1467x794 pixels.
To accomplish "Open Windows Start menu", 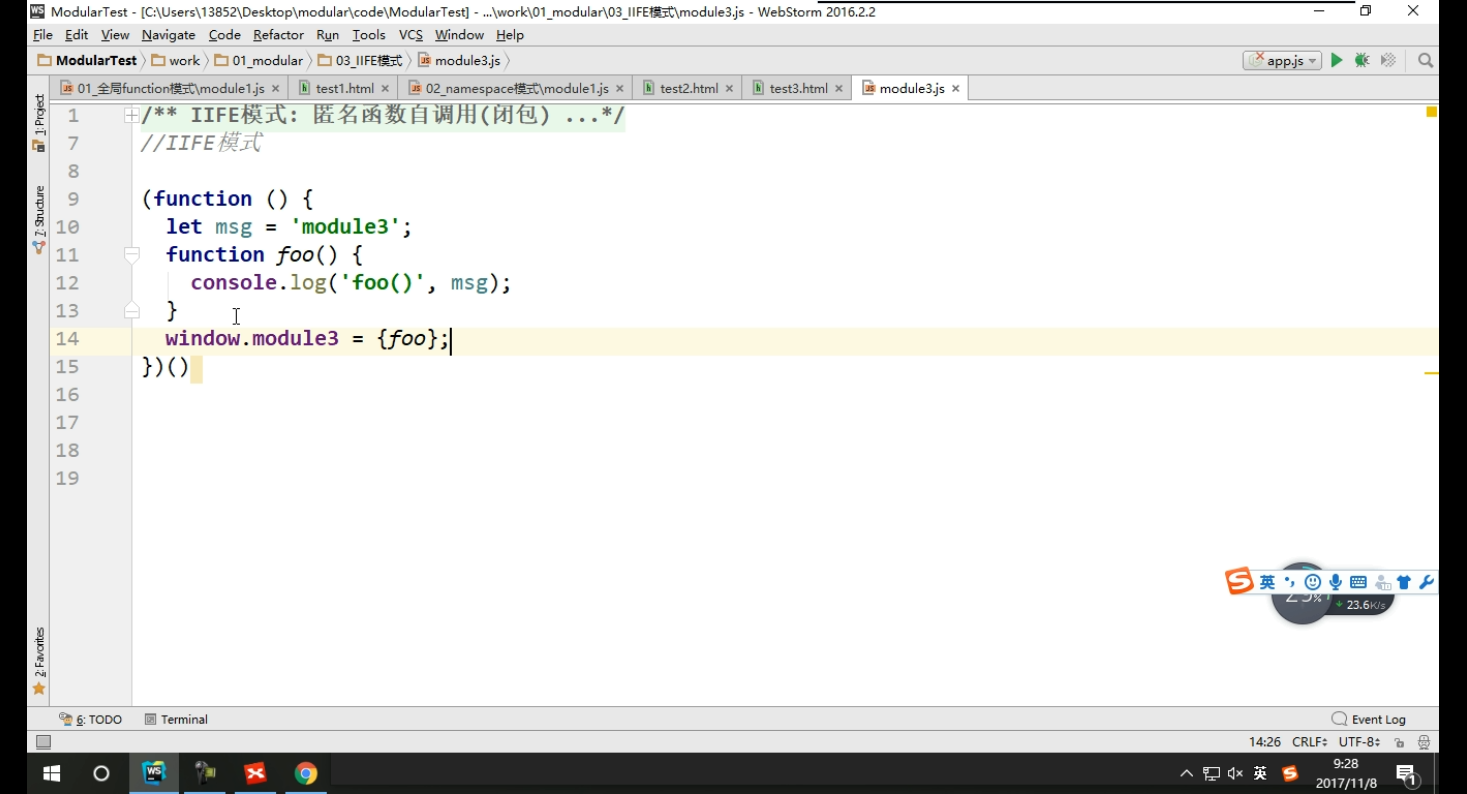I will [52, 773].
